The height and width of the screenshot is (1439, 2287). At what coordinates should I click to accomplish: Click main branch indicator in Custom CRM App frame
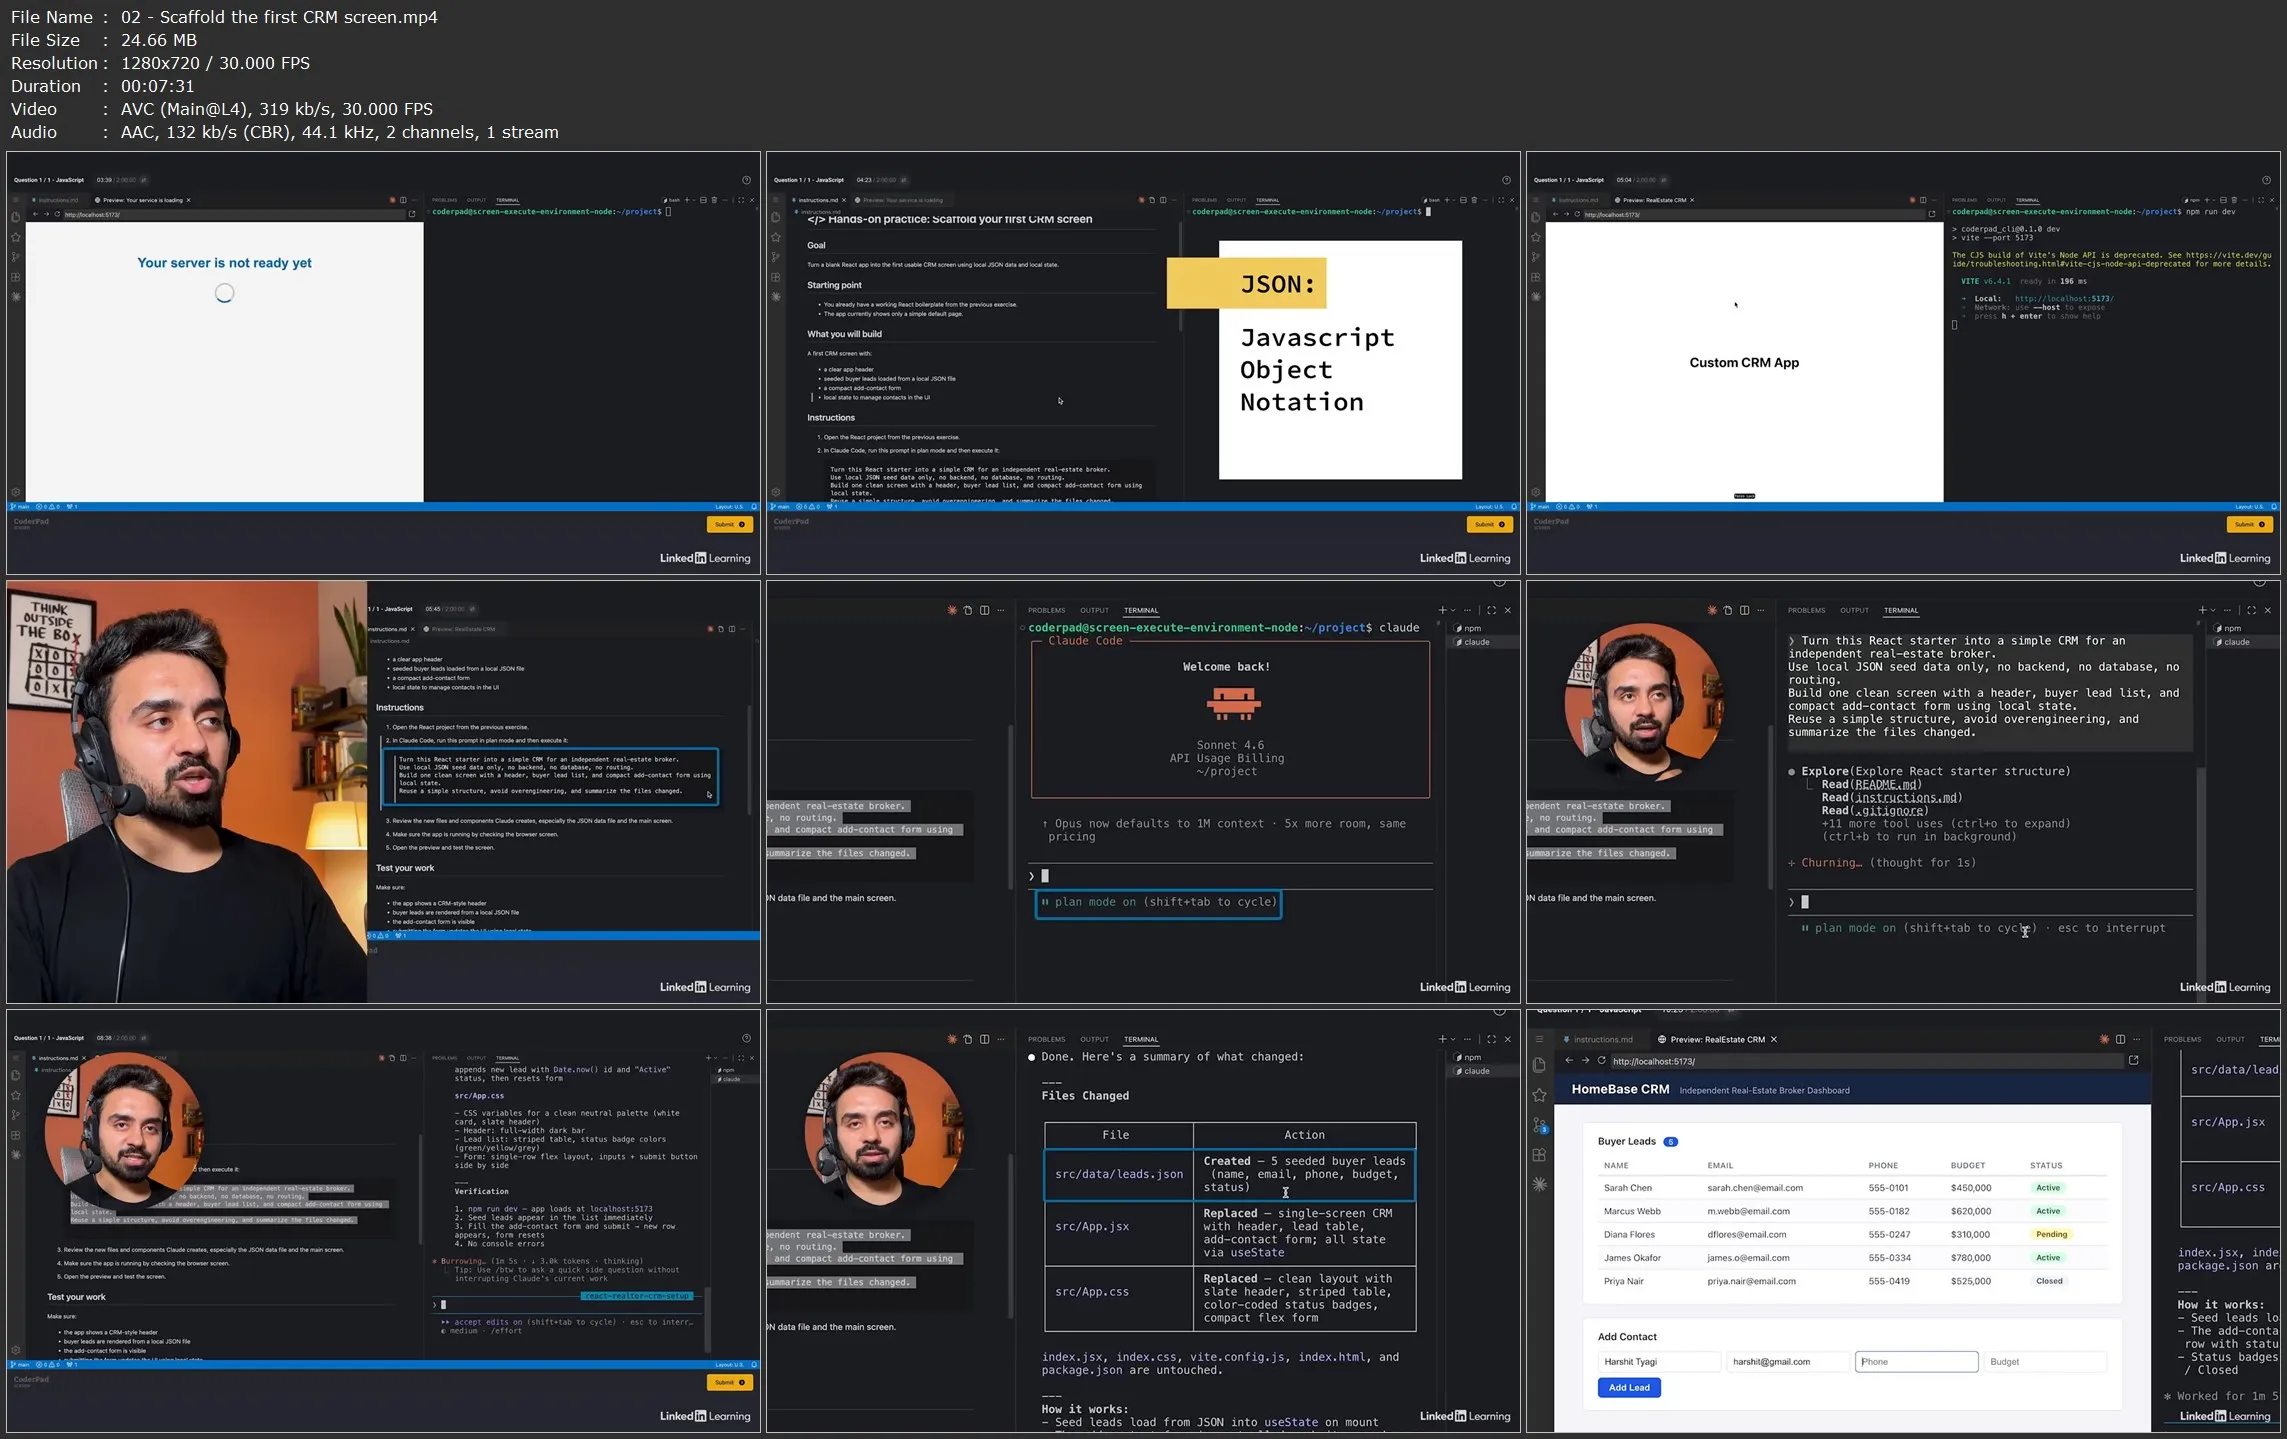coord(1540,507)
